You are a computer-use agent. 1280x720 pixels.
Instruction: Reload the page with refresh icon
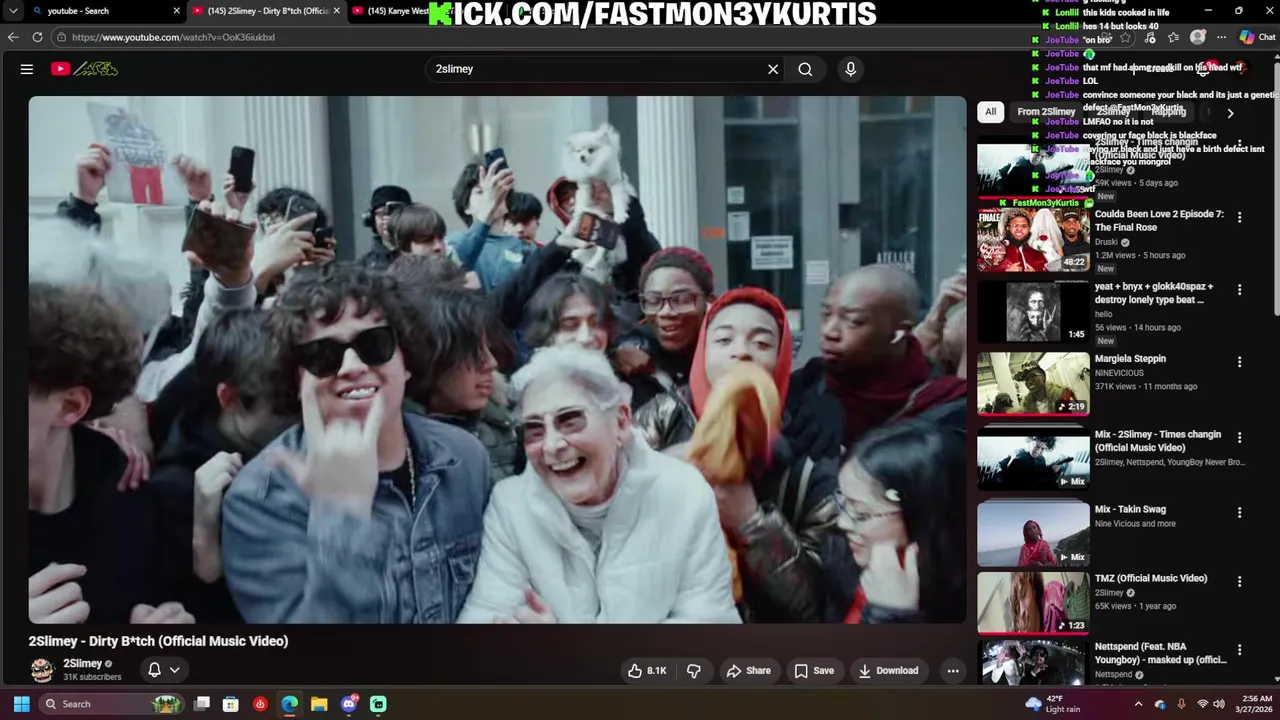coord(37,37)
